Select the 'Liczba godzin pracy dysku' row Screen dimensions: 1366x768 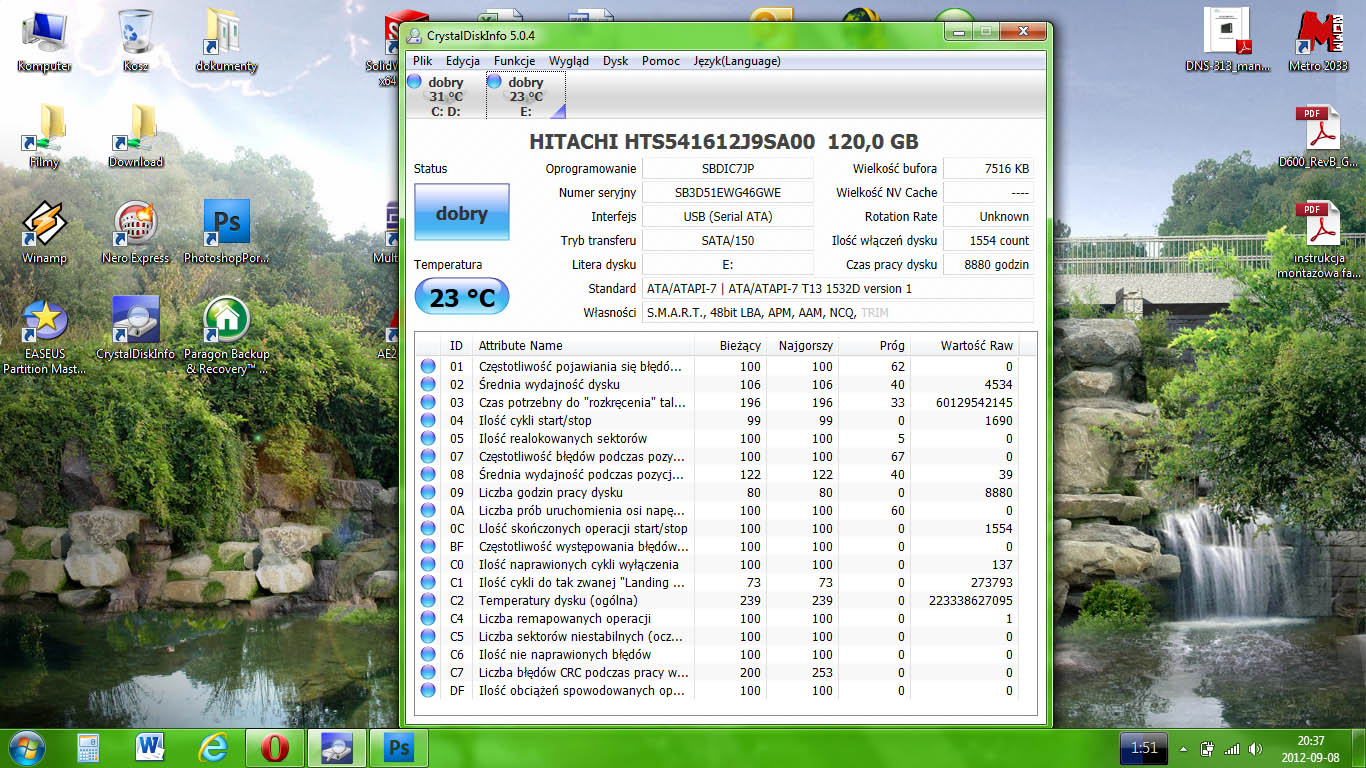(x=716, y=493)
